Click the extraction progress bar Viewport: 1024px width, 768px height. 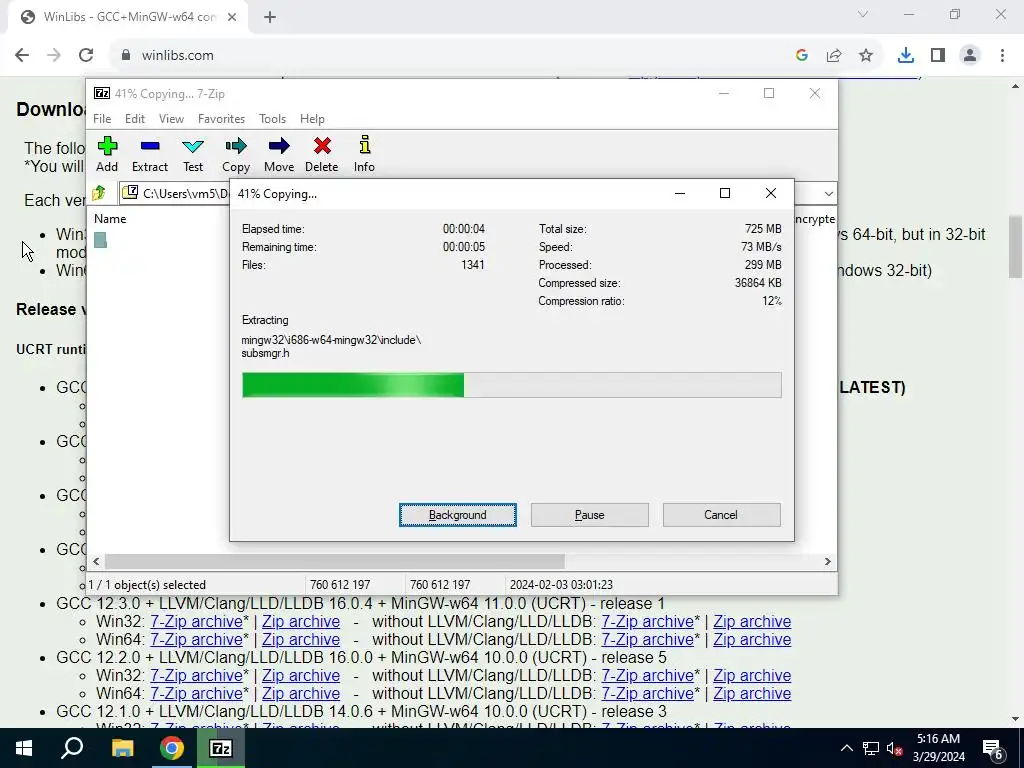511,385
